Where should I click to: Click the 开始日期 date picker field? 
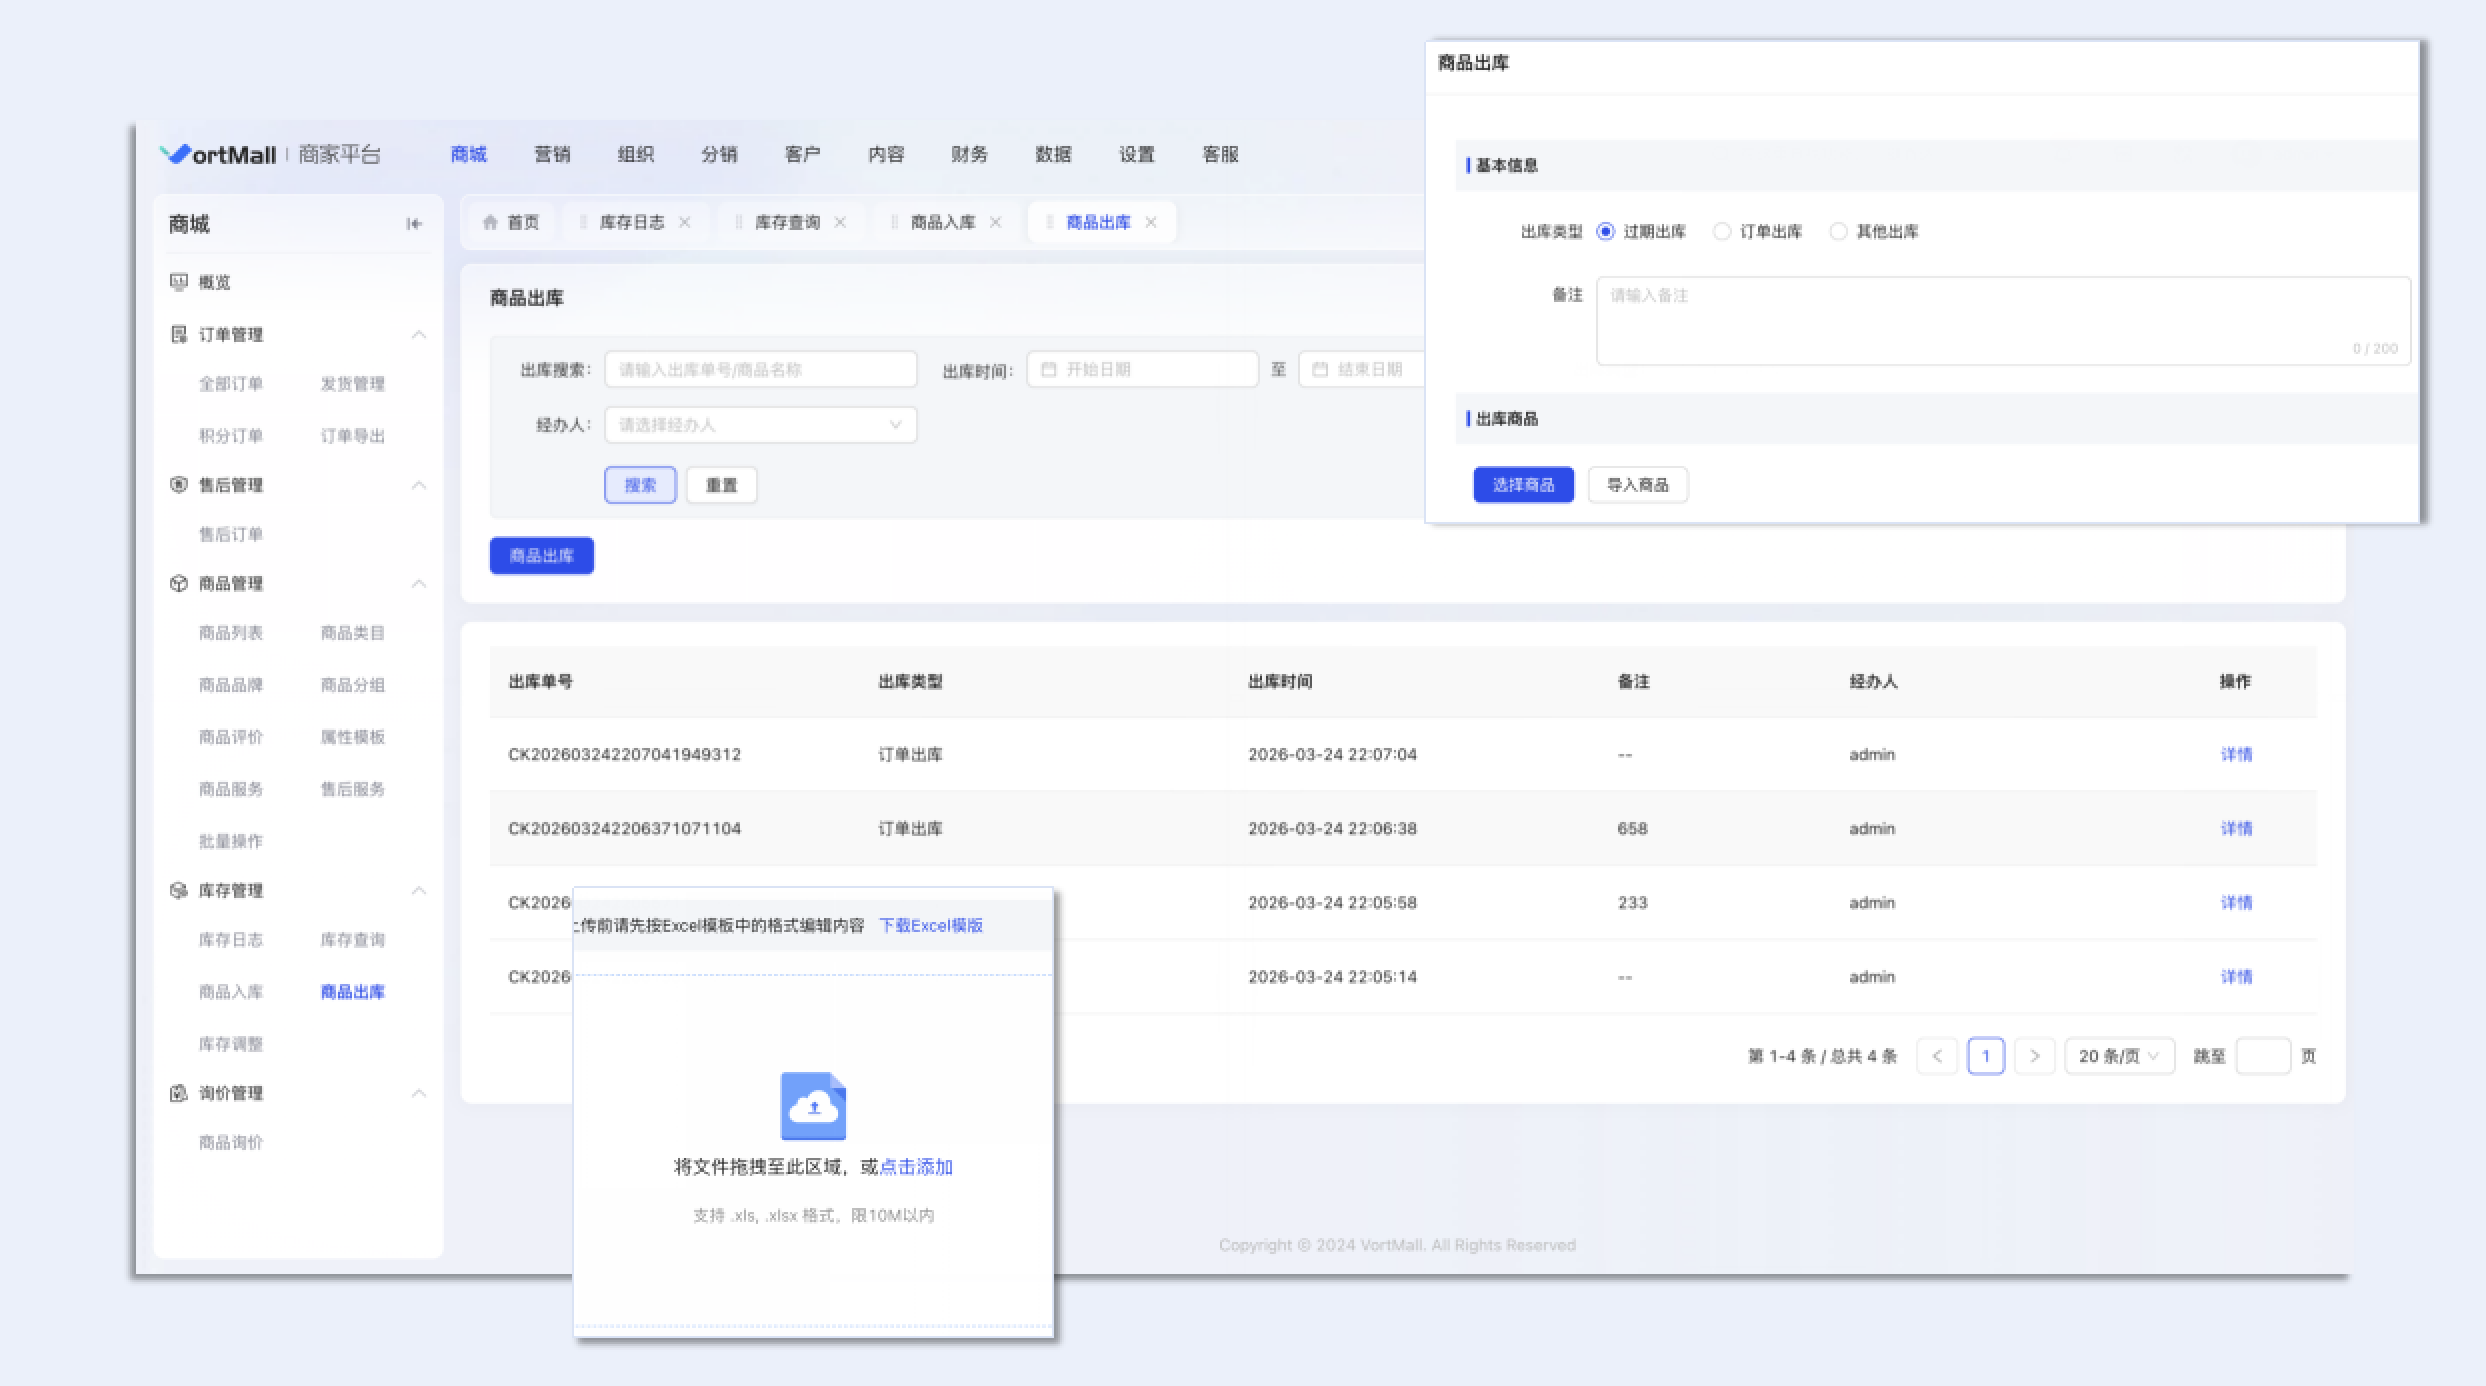coord(1142,369)
